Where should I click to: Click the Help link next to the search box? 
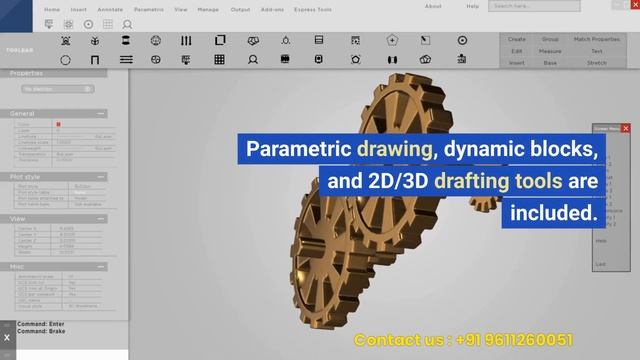pos(473,6)
